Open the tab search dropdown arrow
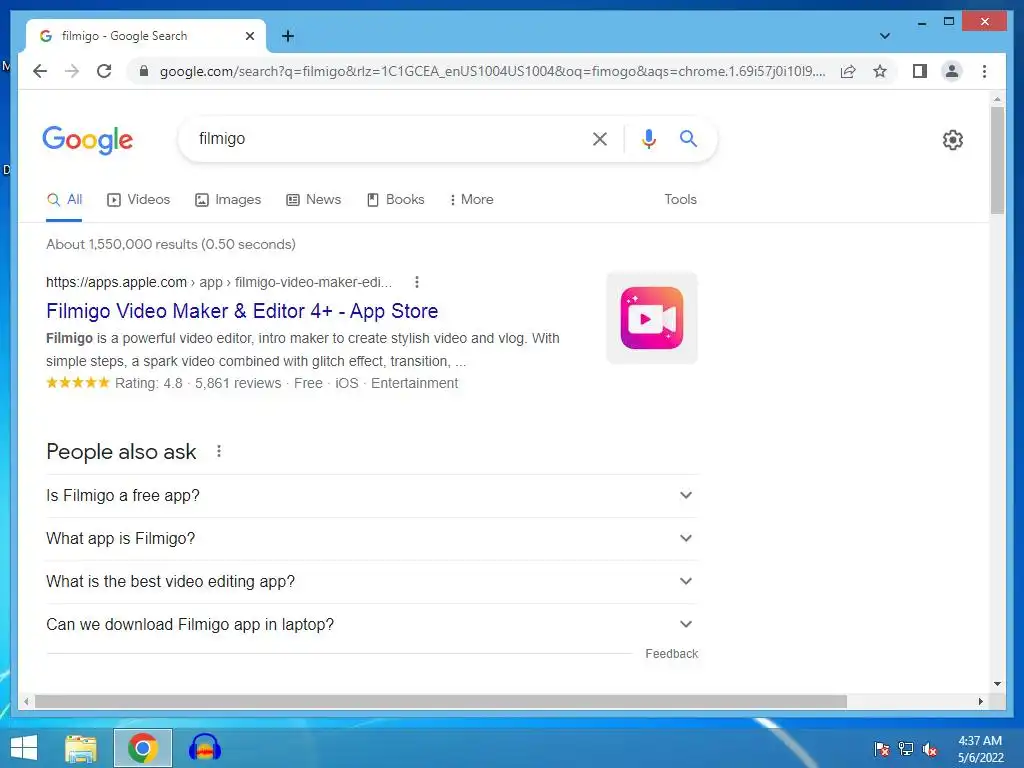The height and width of the screenshot is (768, 1024). 885,36
